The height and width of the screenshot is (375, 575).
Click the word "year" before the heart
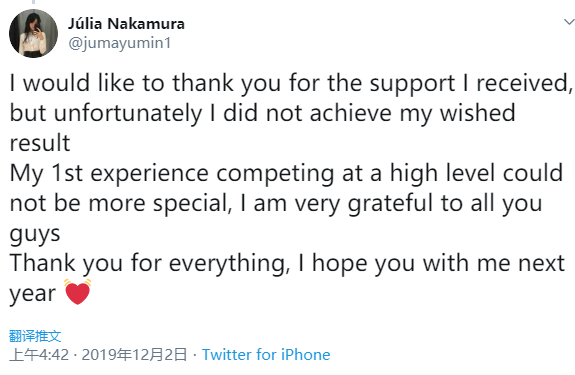click(33, 294)
